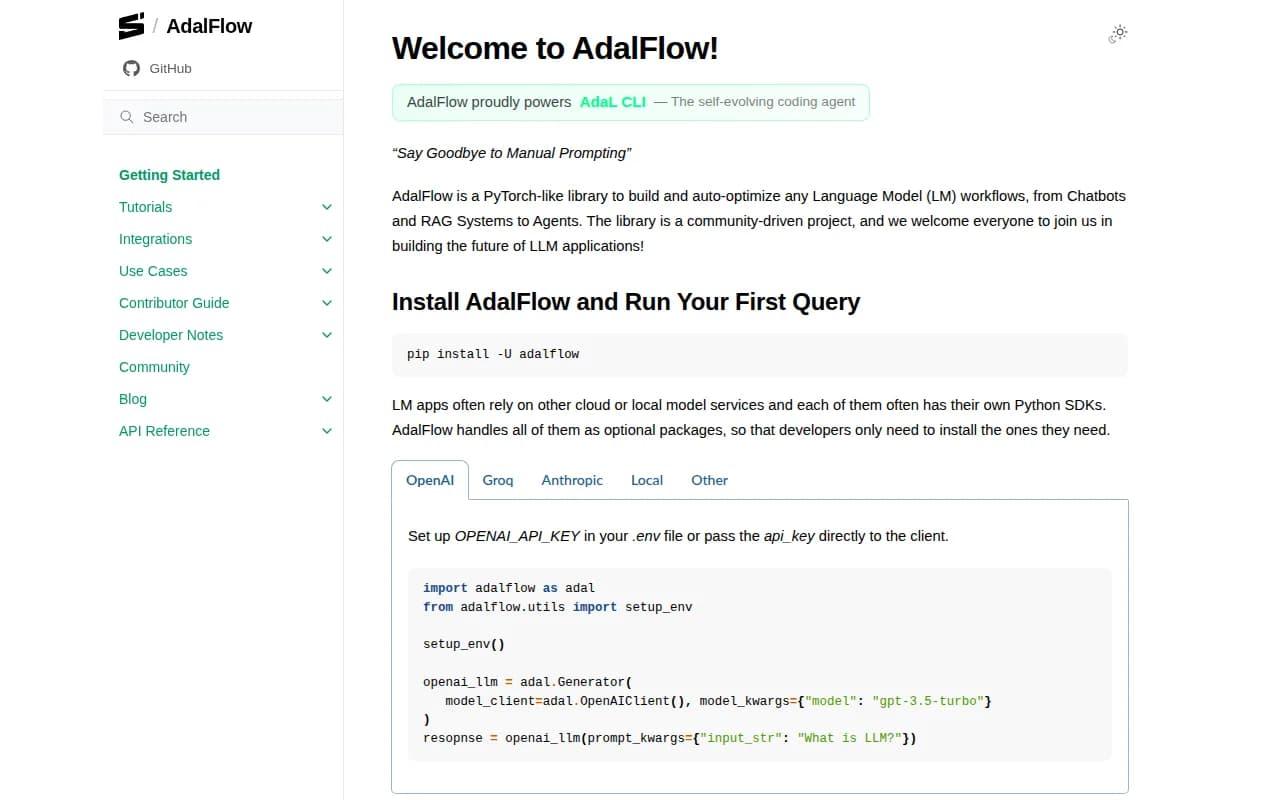Switch to the Groq tab
This screenshot has height=800, width=1280.
[x=498, y=480]
